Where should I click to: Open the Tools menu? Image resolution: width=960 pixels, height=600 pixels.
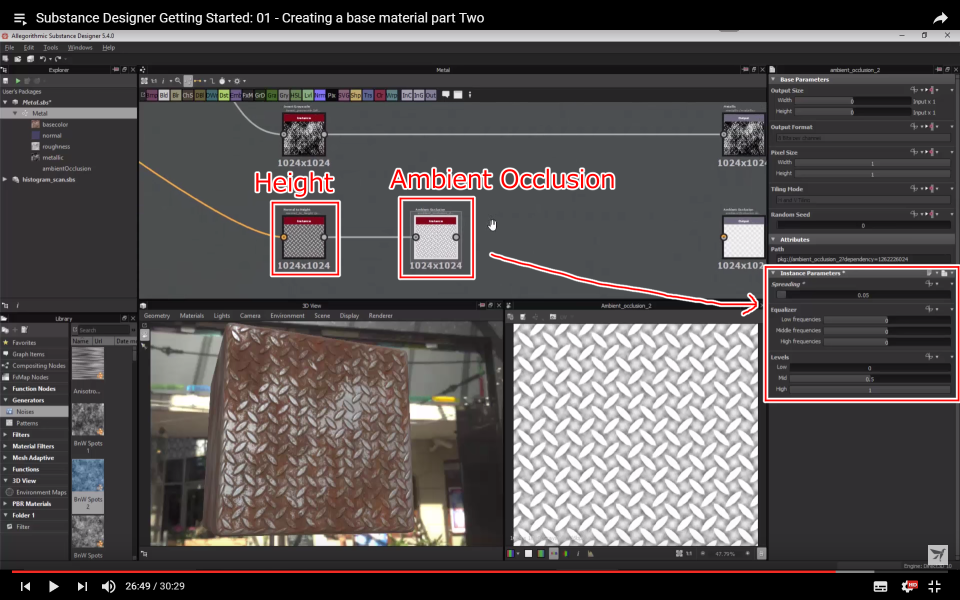pyautogui.click(x=51, y=47)
